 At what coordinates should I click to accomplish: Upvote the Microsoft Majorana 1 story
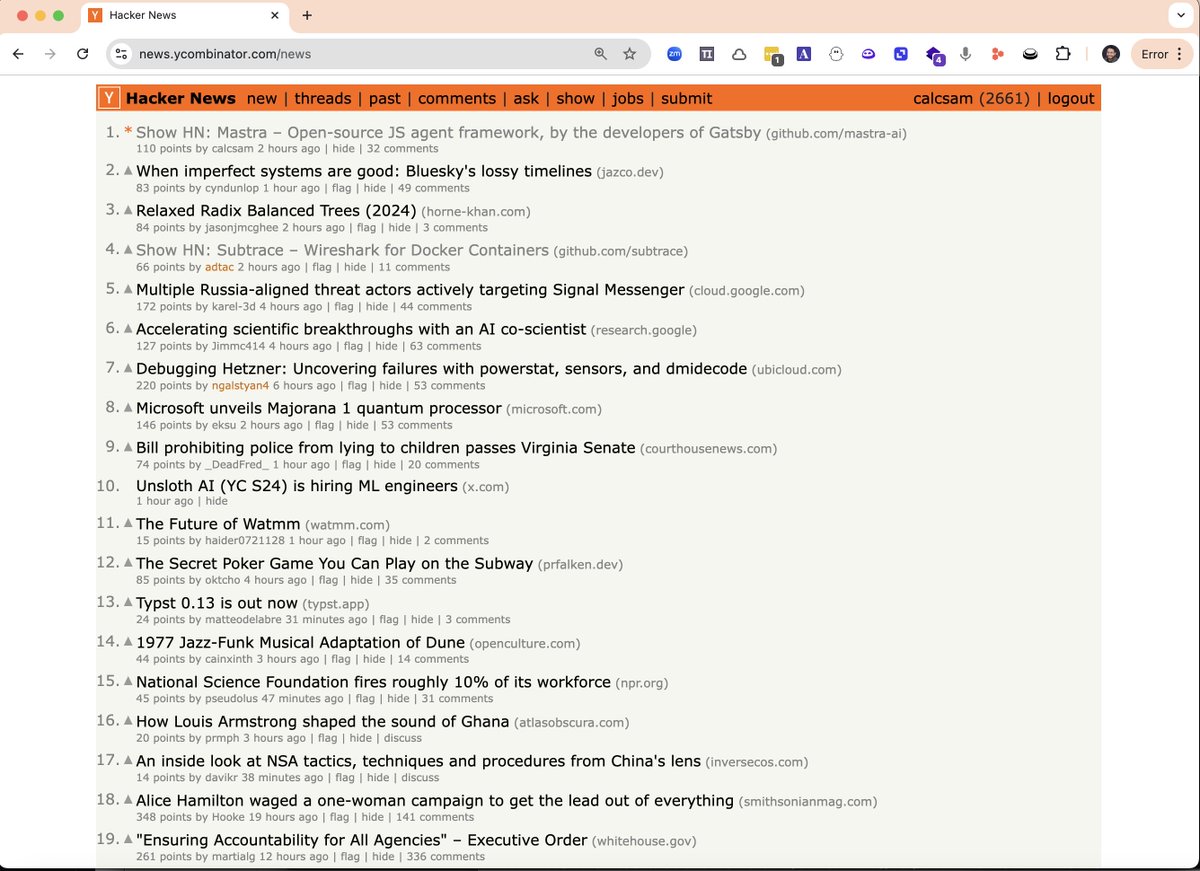(128, 409)
